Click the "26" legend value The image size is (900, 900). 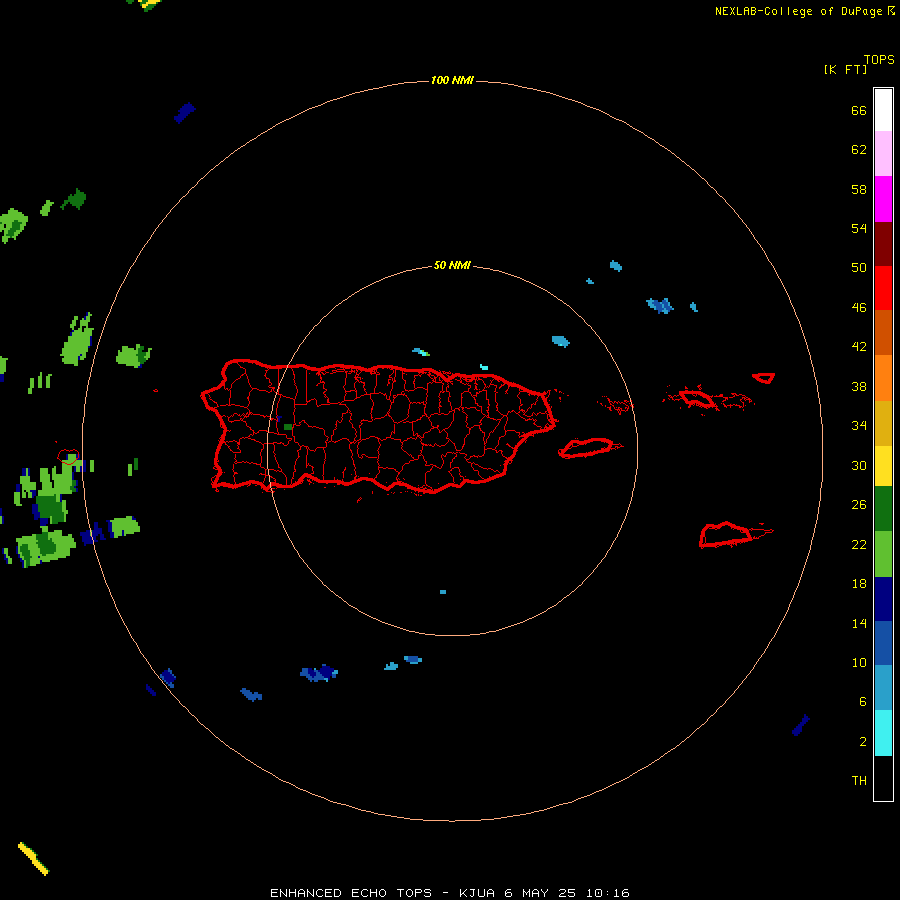859,505
